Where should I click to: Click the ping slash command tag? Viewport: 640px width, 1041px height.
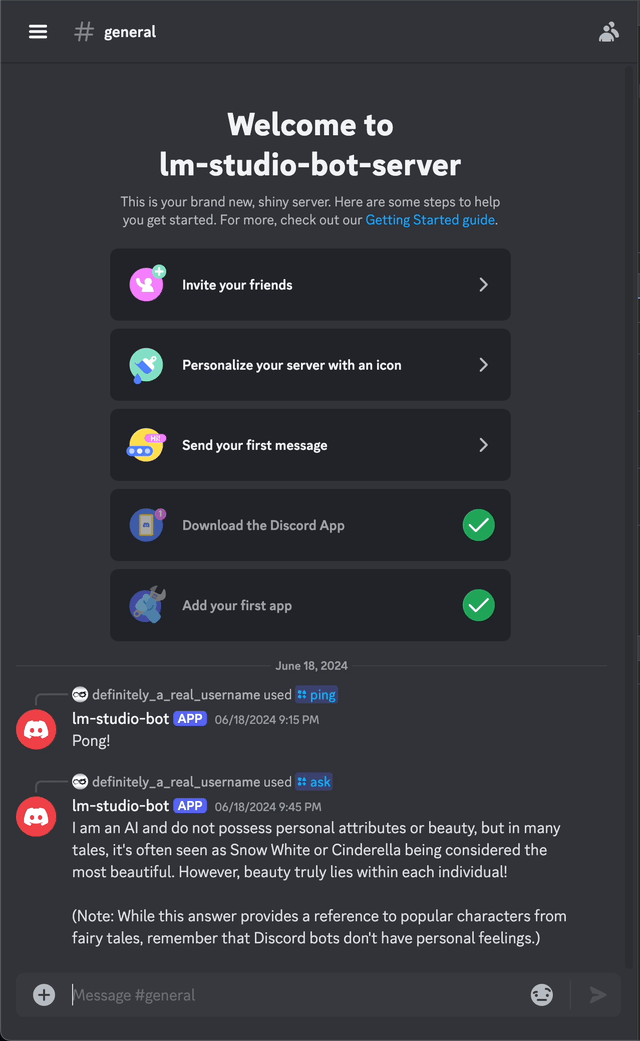pyautogui.click(x=317, y=694)
